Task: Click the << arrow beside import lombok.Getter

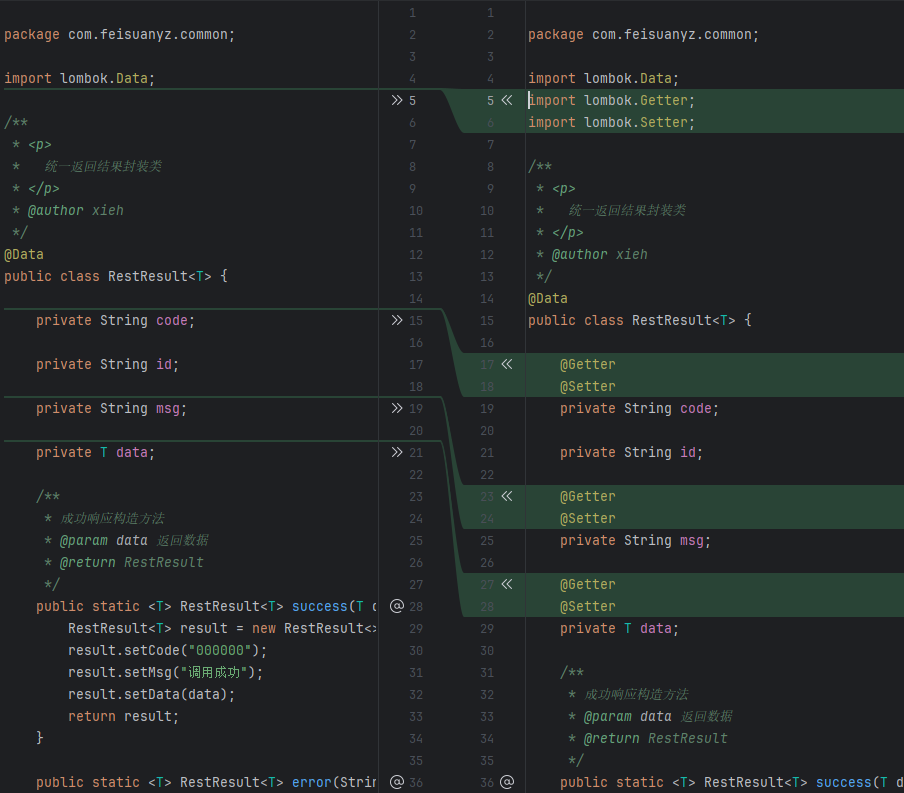Action: (506, 100)
